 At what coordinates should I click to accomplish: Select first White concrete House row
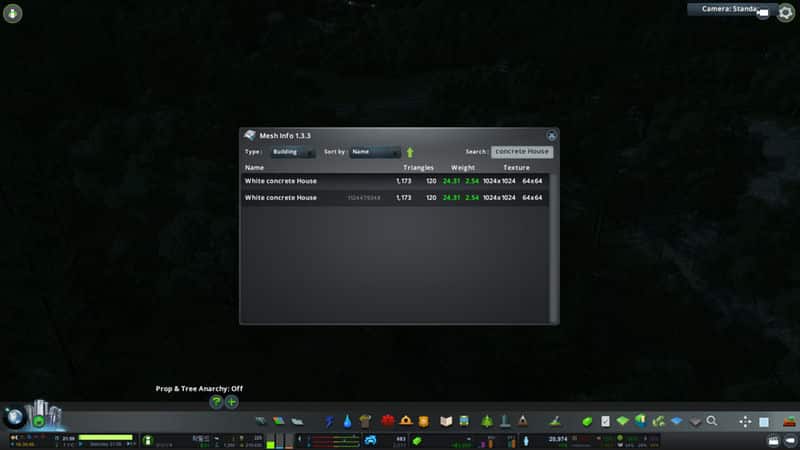coord(395,181)
